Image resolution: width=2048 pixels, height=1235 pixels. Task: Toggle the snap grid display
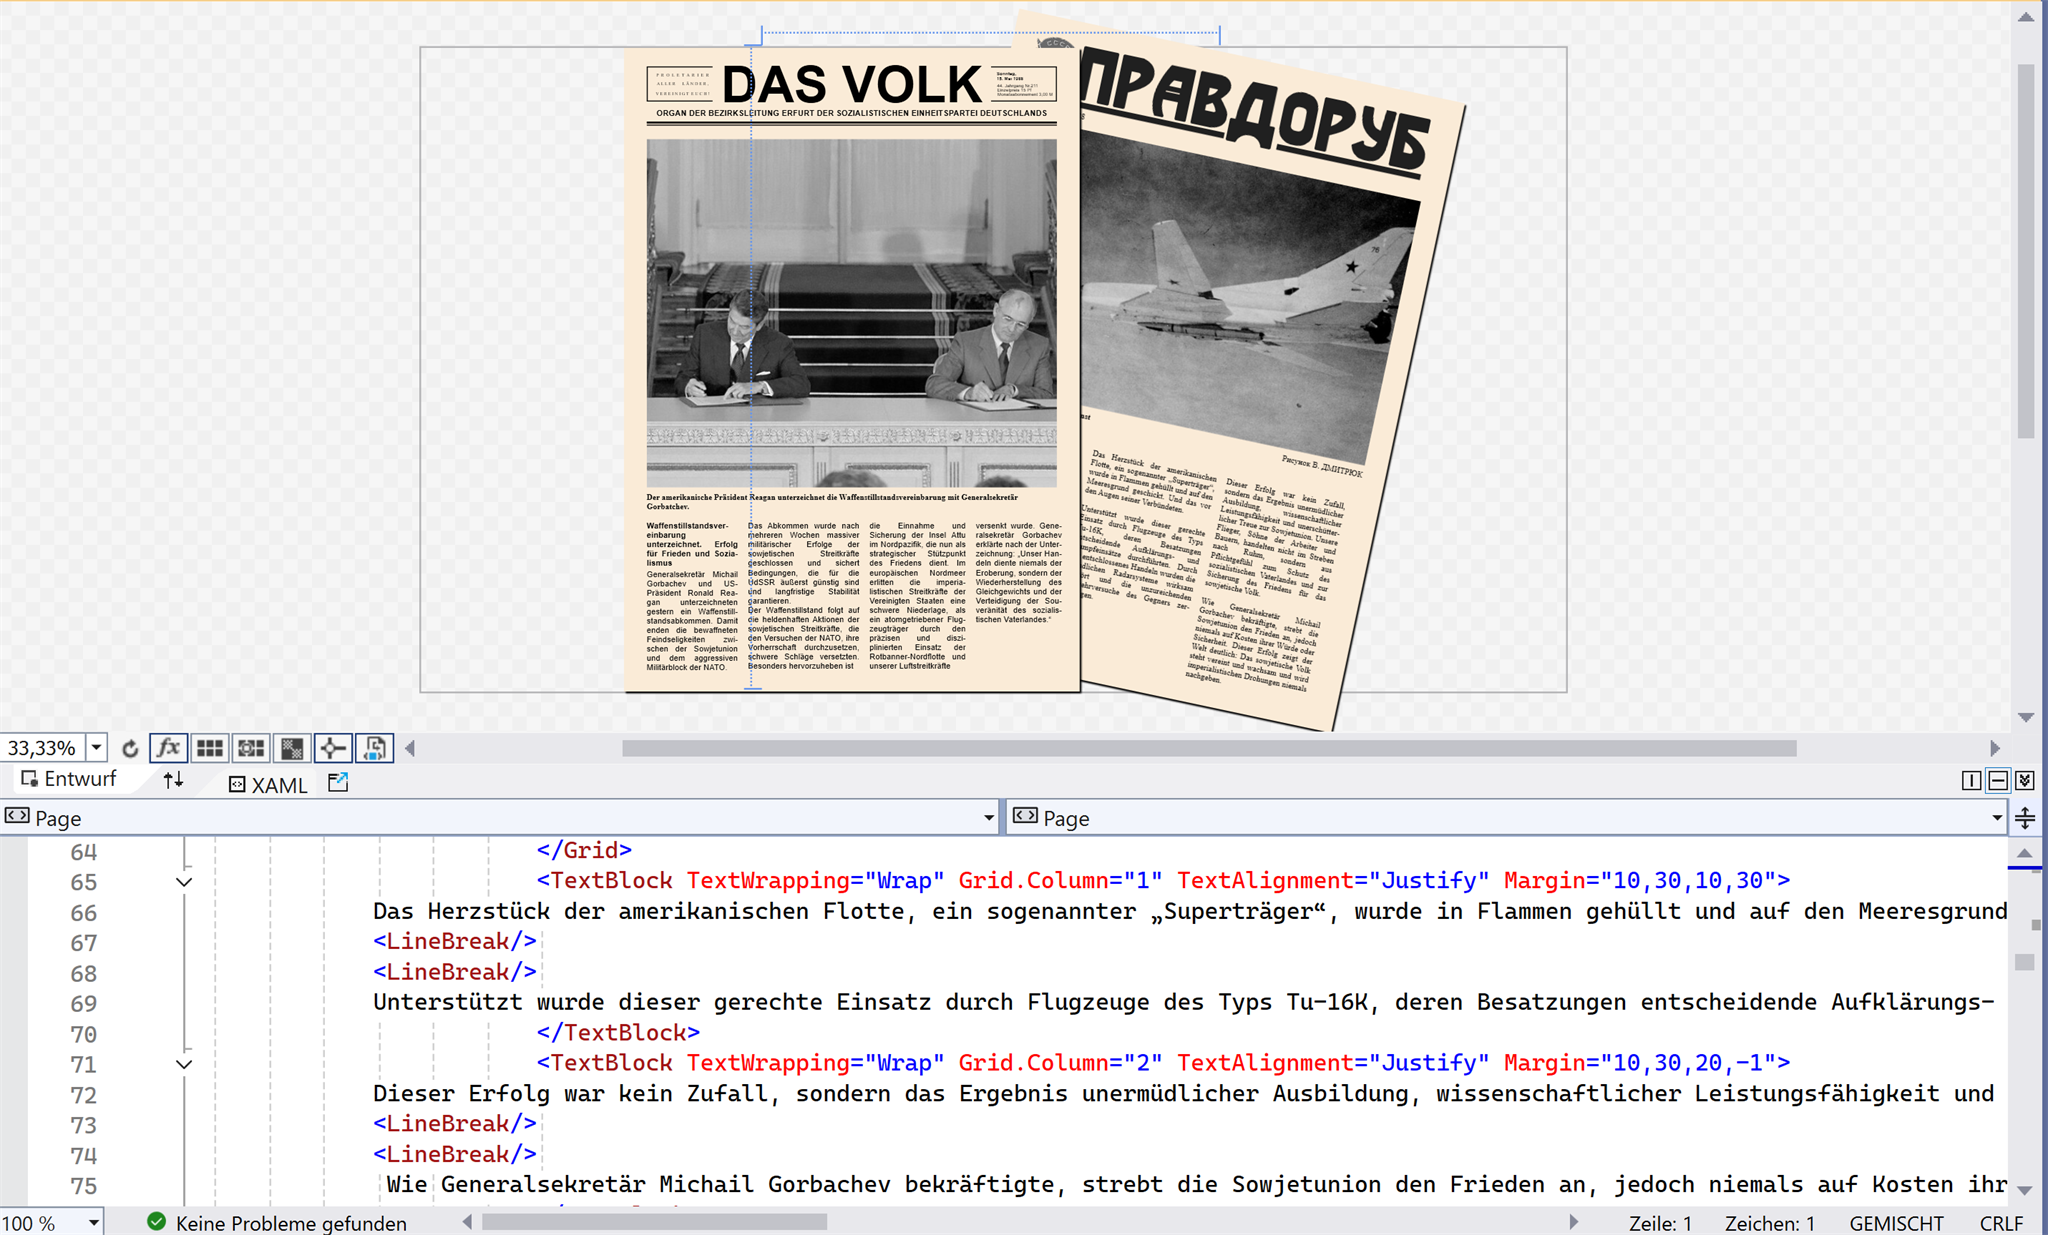pyautogui.click(x=210, y=748)
